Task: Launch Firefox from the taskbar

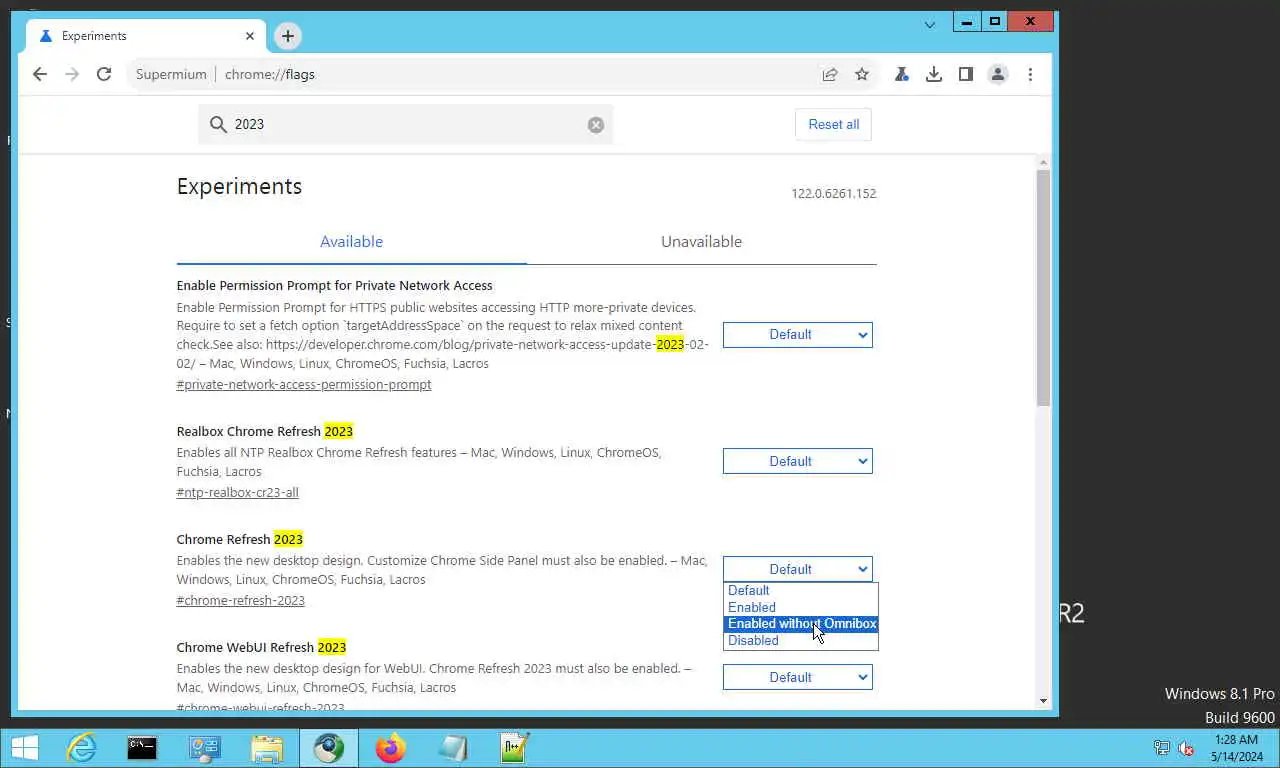Action: click(x=391, y=748)
